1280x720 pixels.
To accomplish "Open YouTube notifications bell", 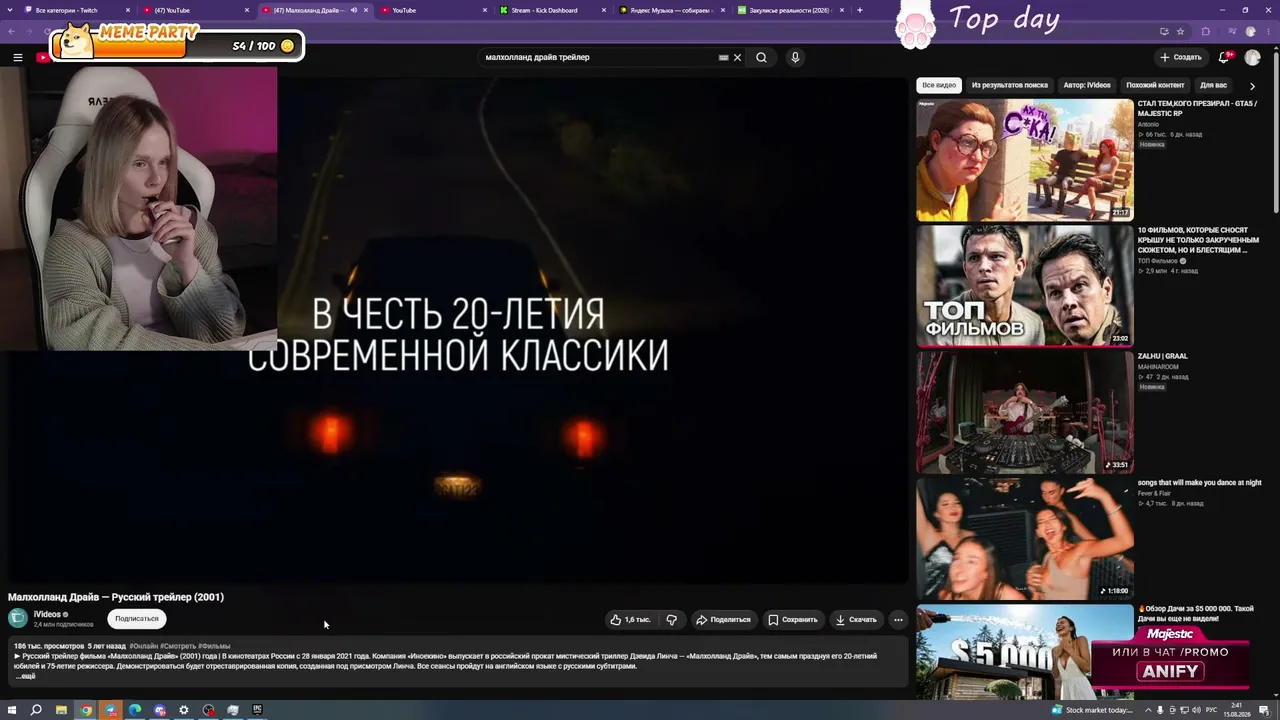I will 1224,57.
